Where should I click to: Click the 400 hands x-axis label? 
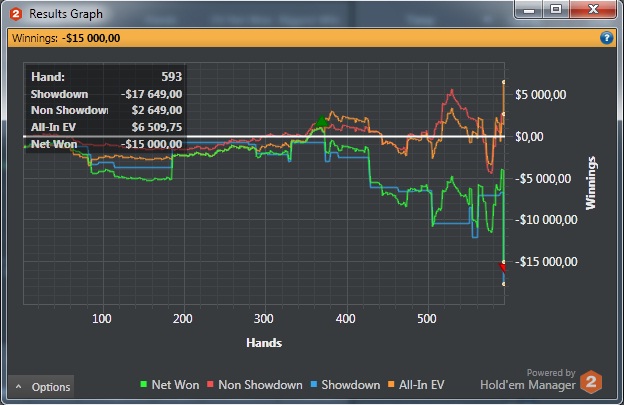click(x=345, y=319)
